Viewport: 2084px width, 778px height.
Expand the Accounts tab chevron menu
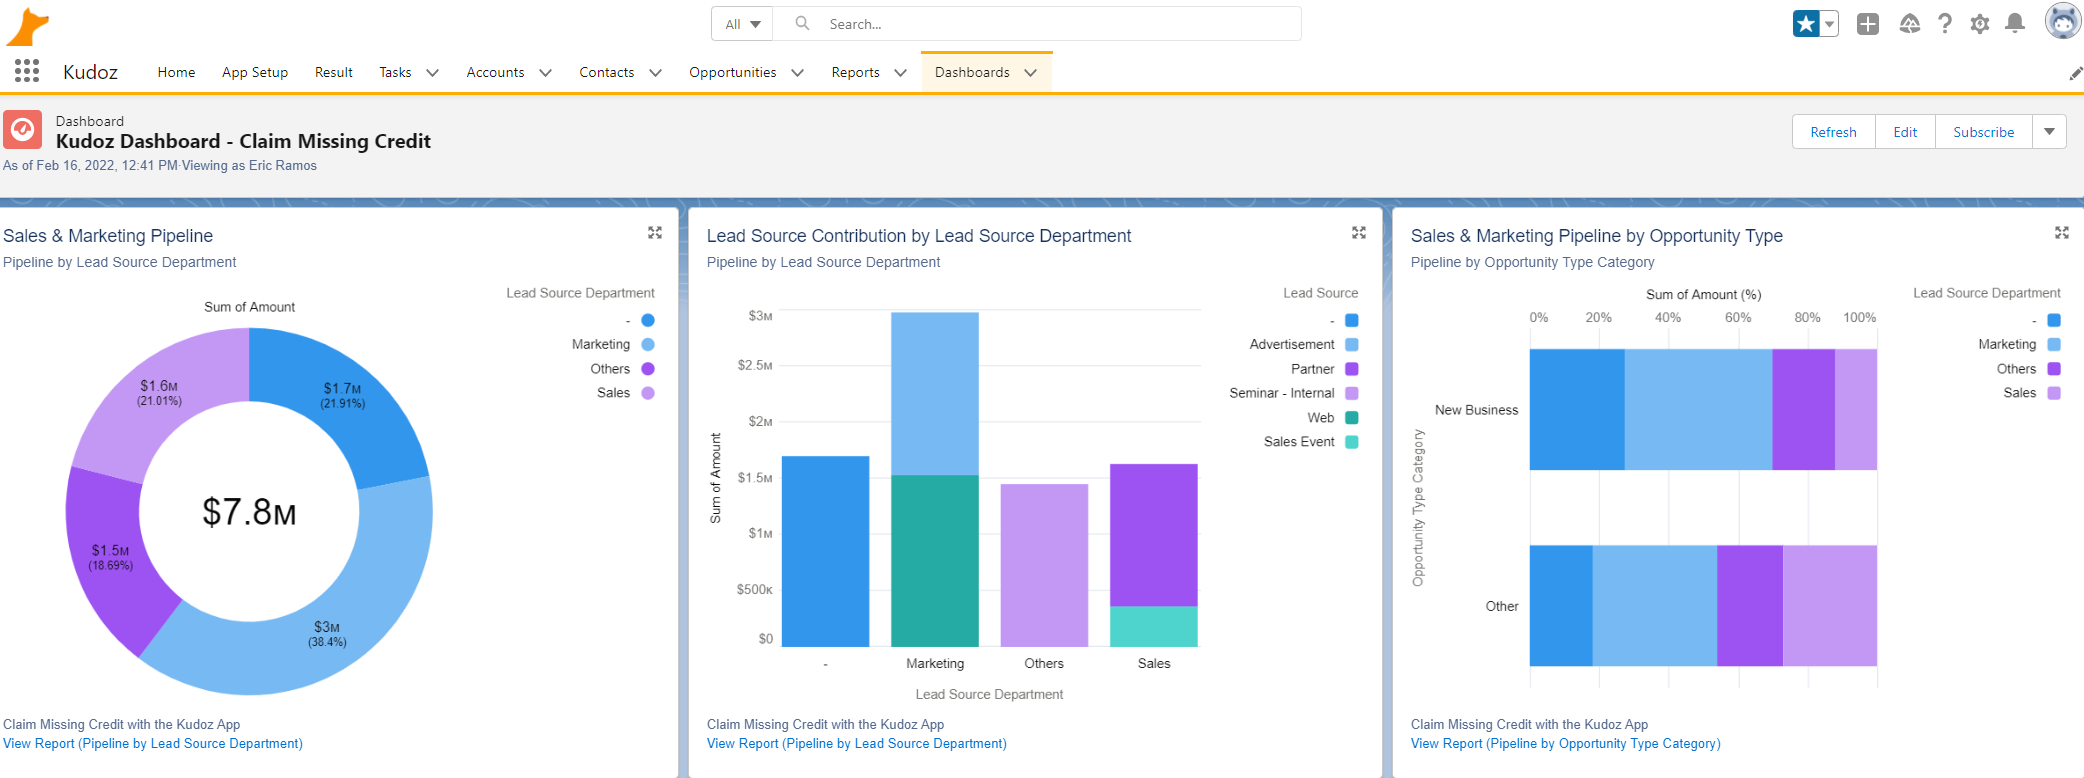pyautogui.click(x=546, y=73)
